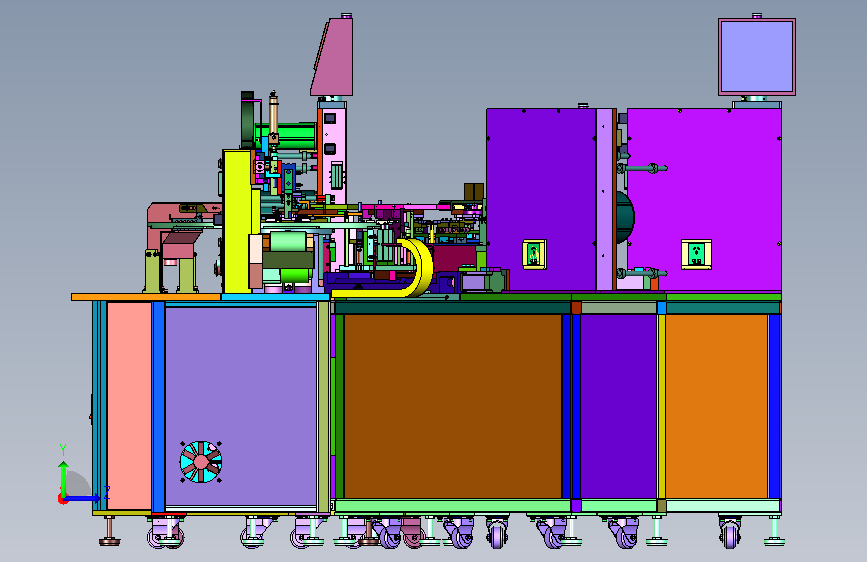The width and height of the screenshot is (867, 562).
Task: Select the pink angled monitor housing seen side-on
Action: pyautogui.click(x=333, y=56)
